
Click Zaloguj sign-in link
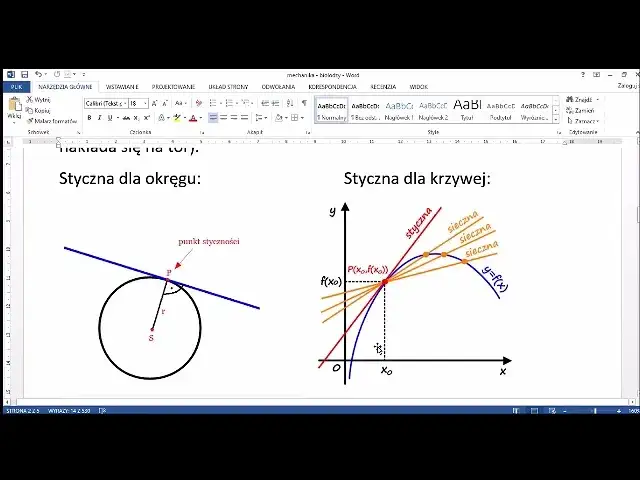pyautogui.click(x=627, y=86)
